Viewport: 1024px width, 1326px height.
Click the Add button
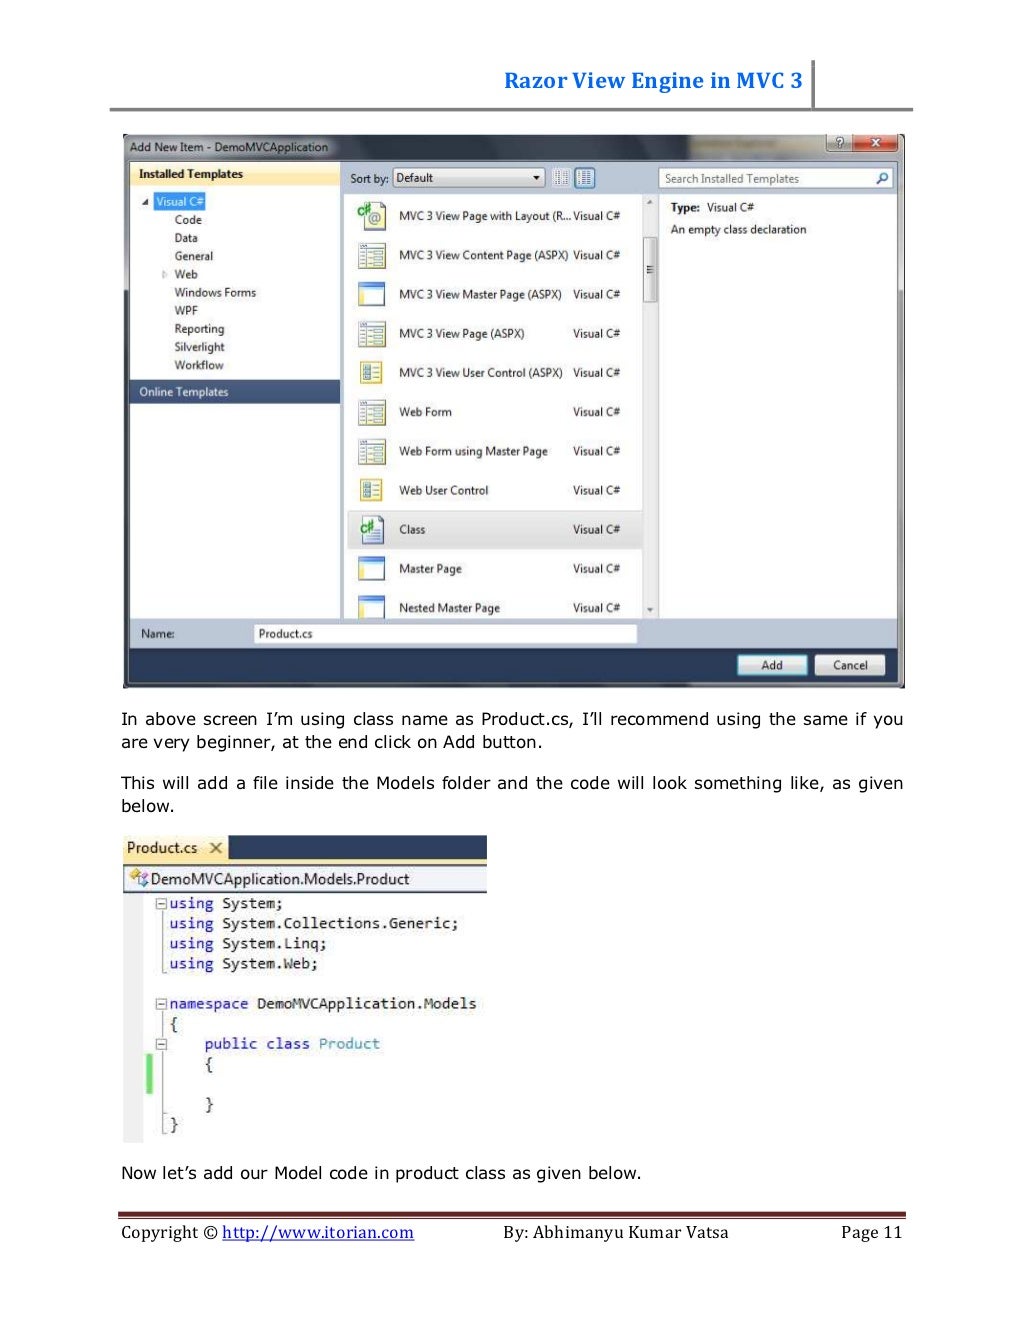tap(772, 665)
